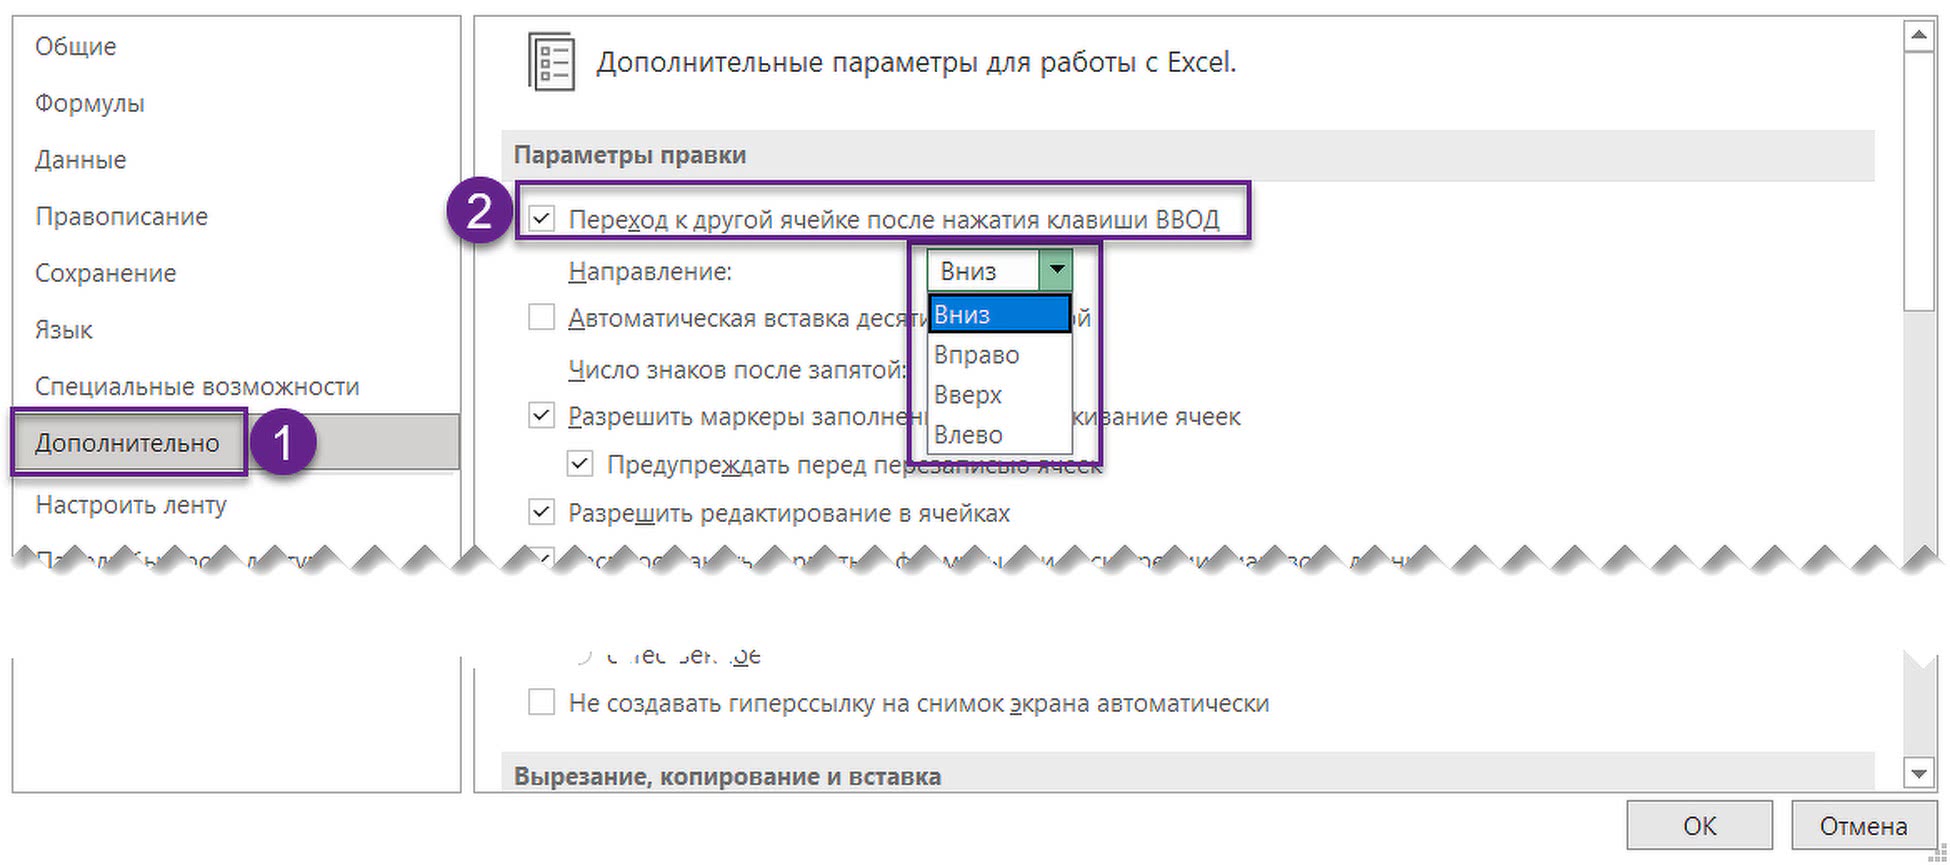Open the Общие settings category
Screen dimensions: 1950x865
[76, 47]
